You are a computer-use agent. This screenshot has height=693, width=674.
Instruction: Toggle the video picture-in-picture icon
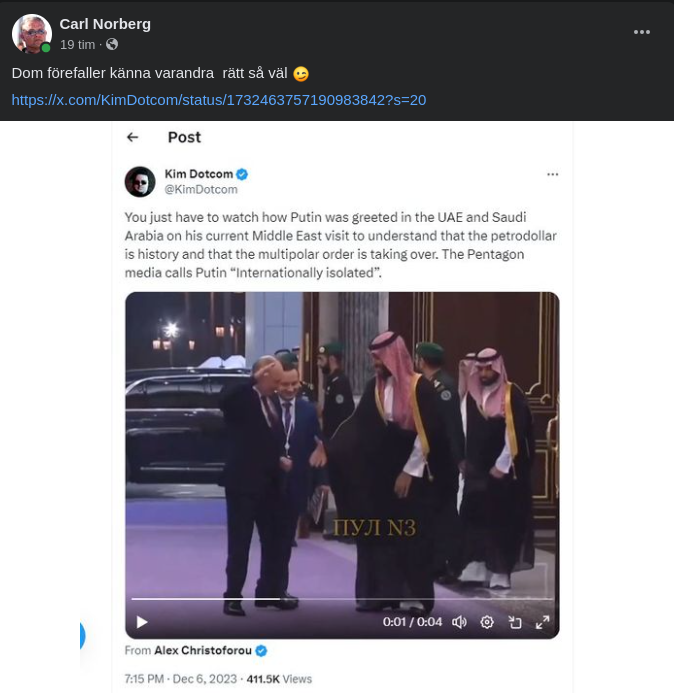click(x=515, y=622)
